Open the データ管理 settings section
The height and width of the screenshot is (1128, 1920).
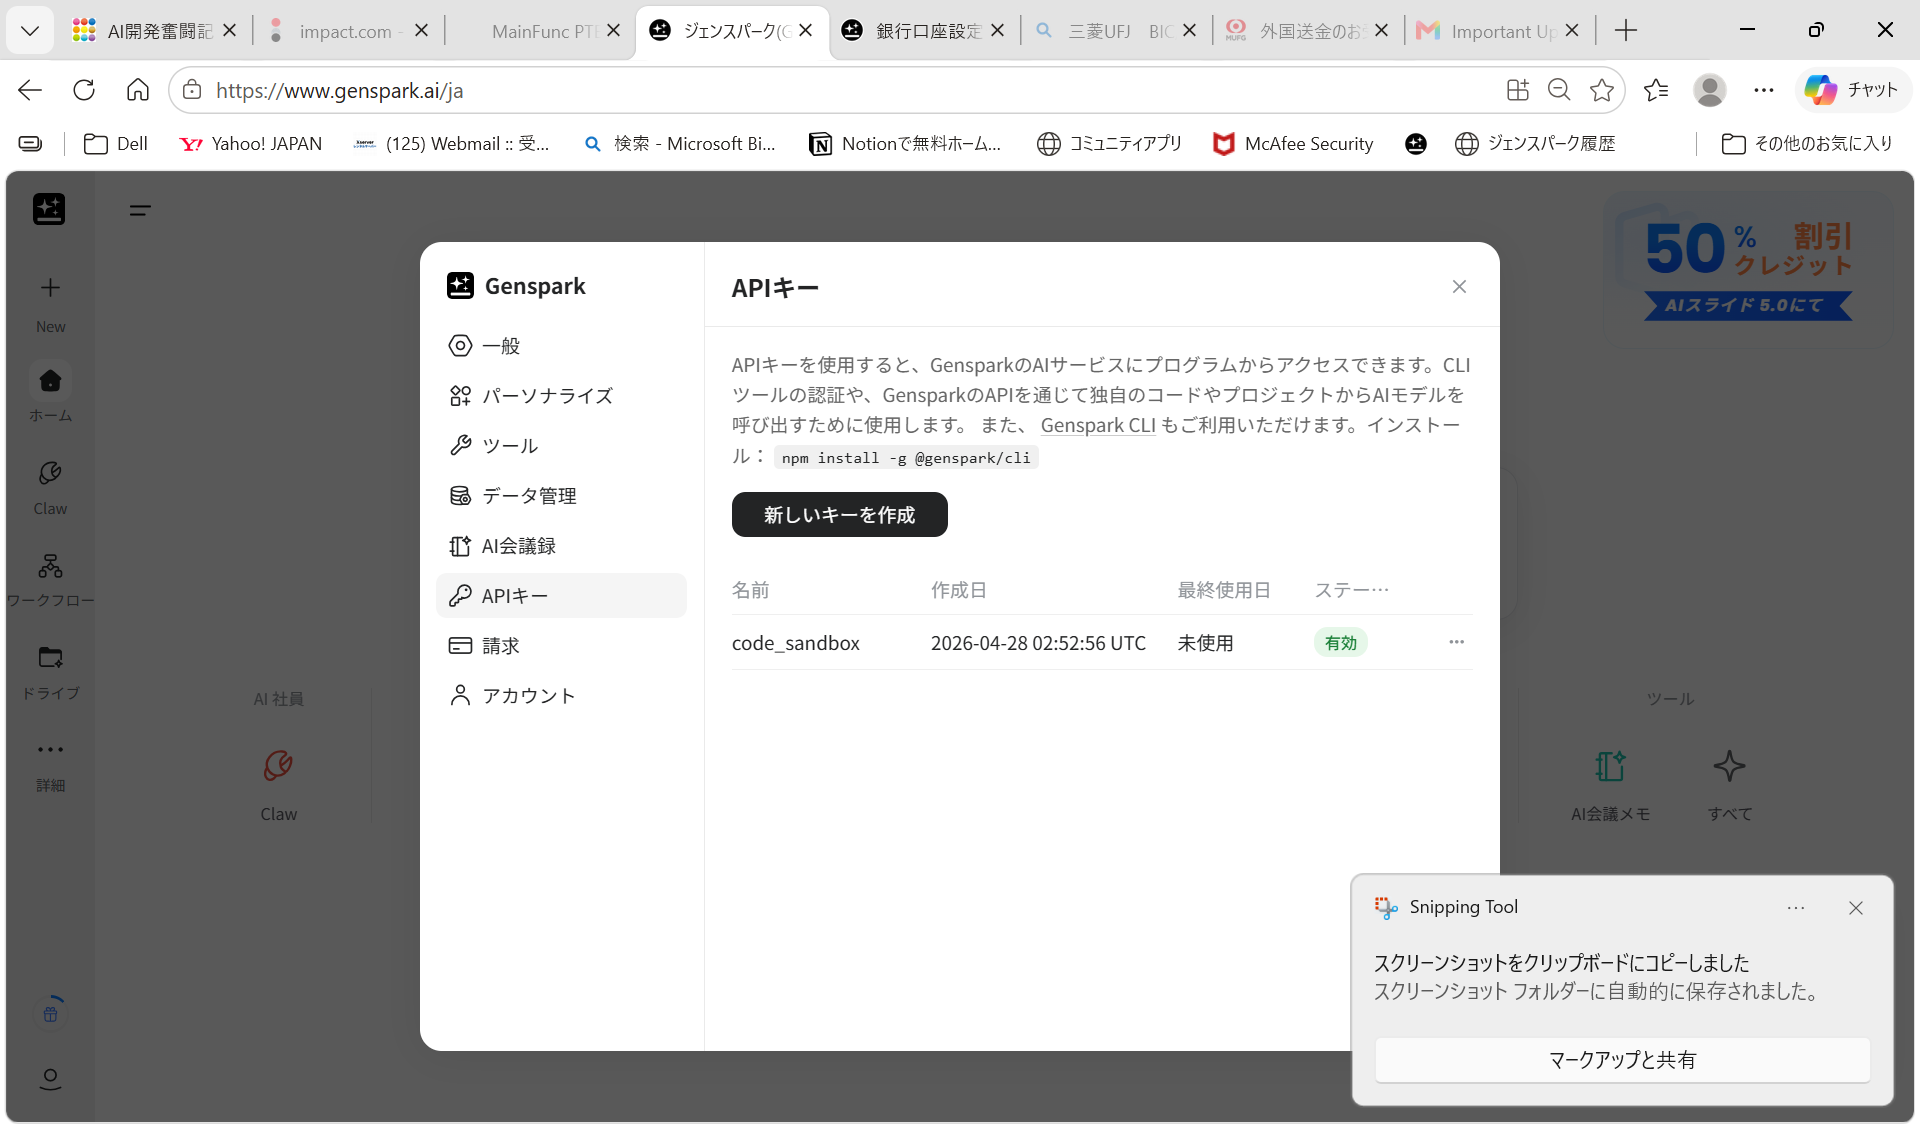click(561, 496)
